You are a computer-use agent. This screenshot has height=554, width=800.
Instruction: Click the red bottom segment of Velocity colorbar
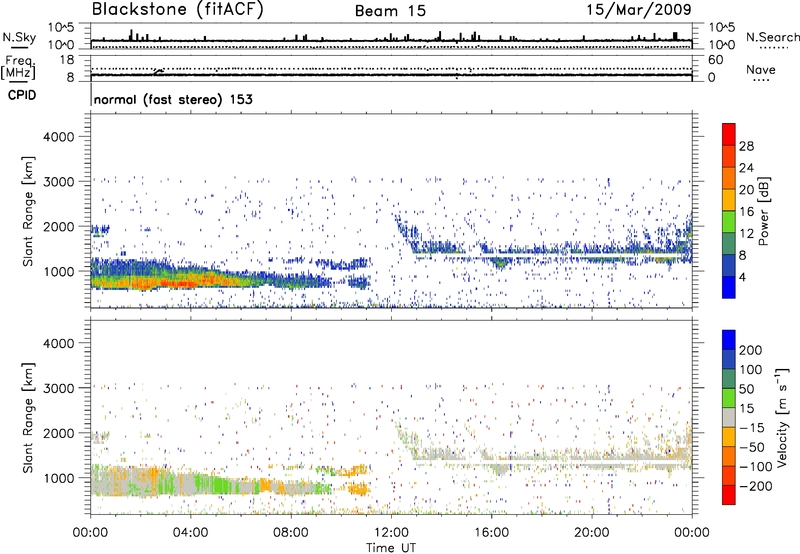tap(729, 495)
